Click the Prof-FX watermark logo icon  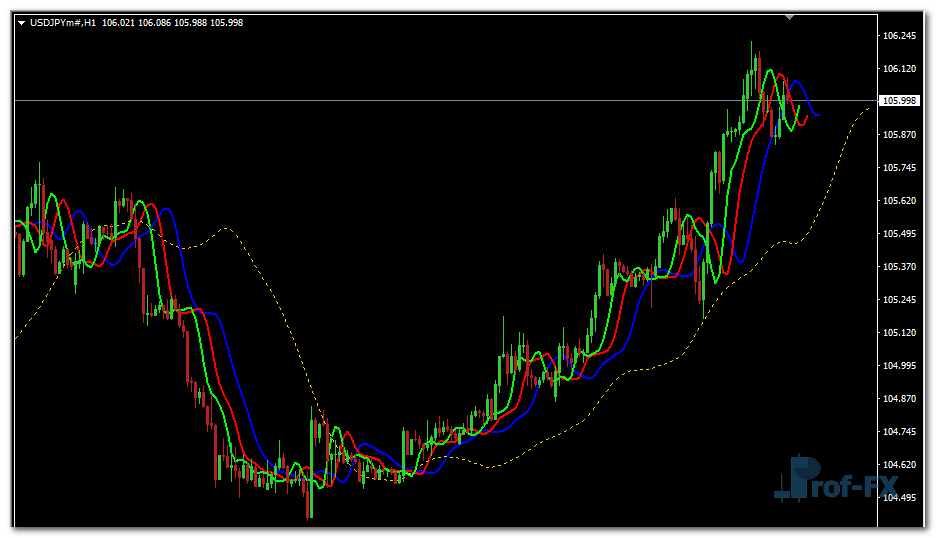coord(796,478)
